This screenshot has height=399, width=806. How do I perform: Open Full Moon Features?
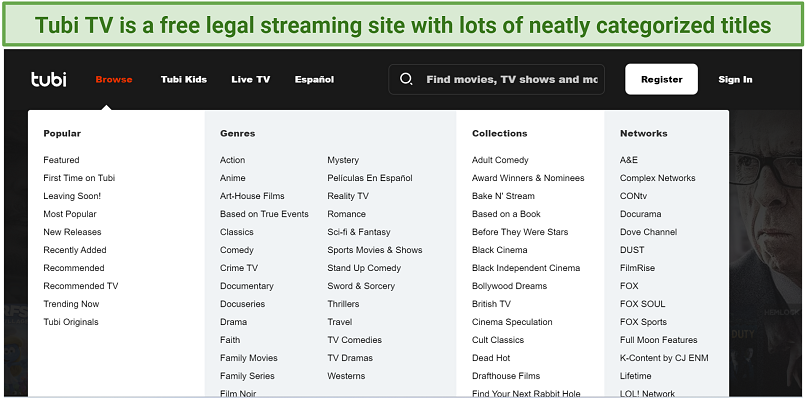(658, 340)
